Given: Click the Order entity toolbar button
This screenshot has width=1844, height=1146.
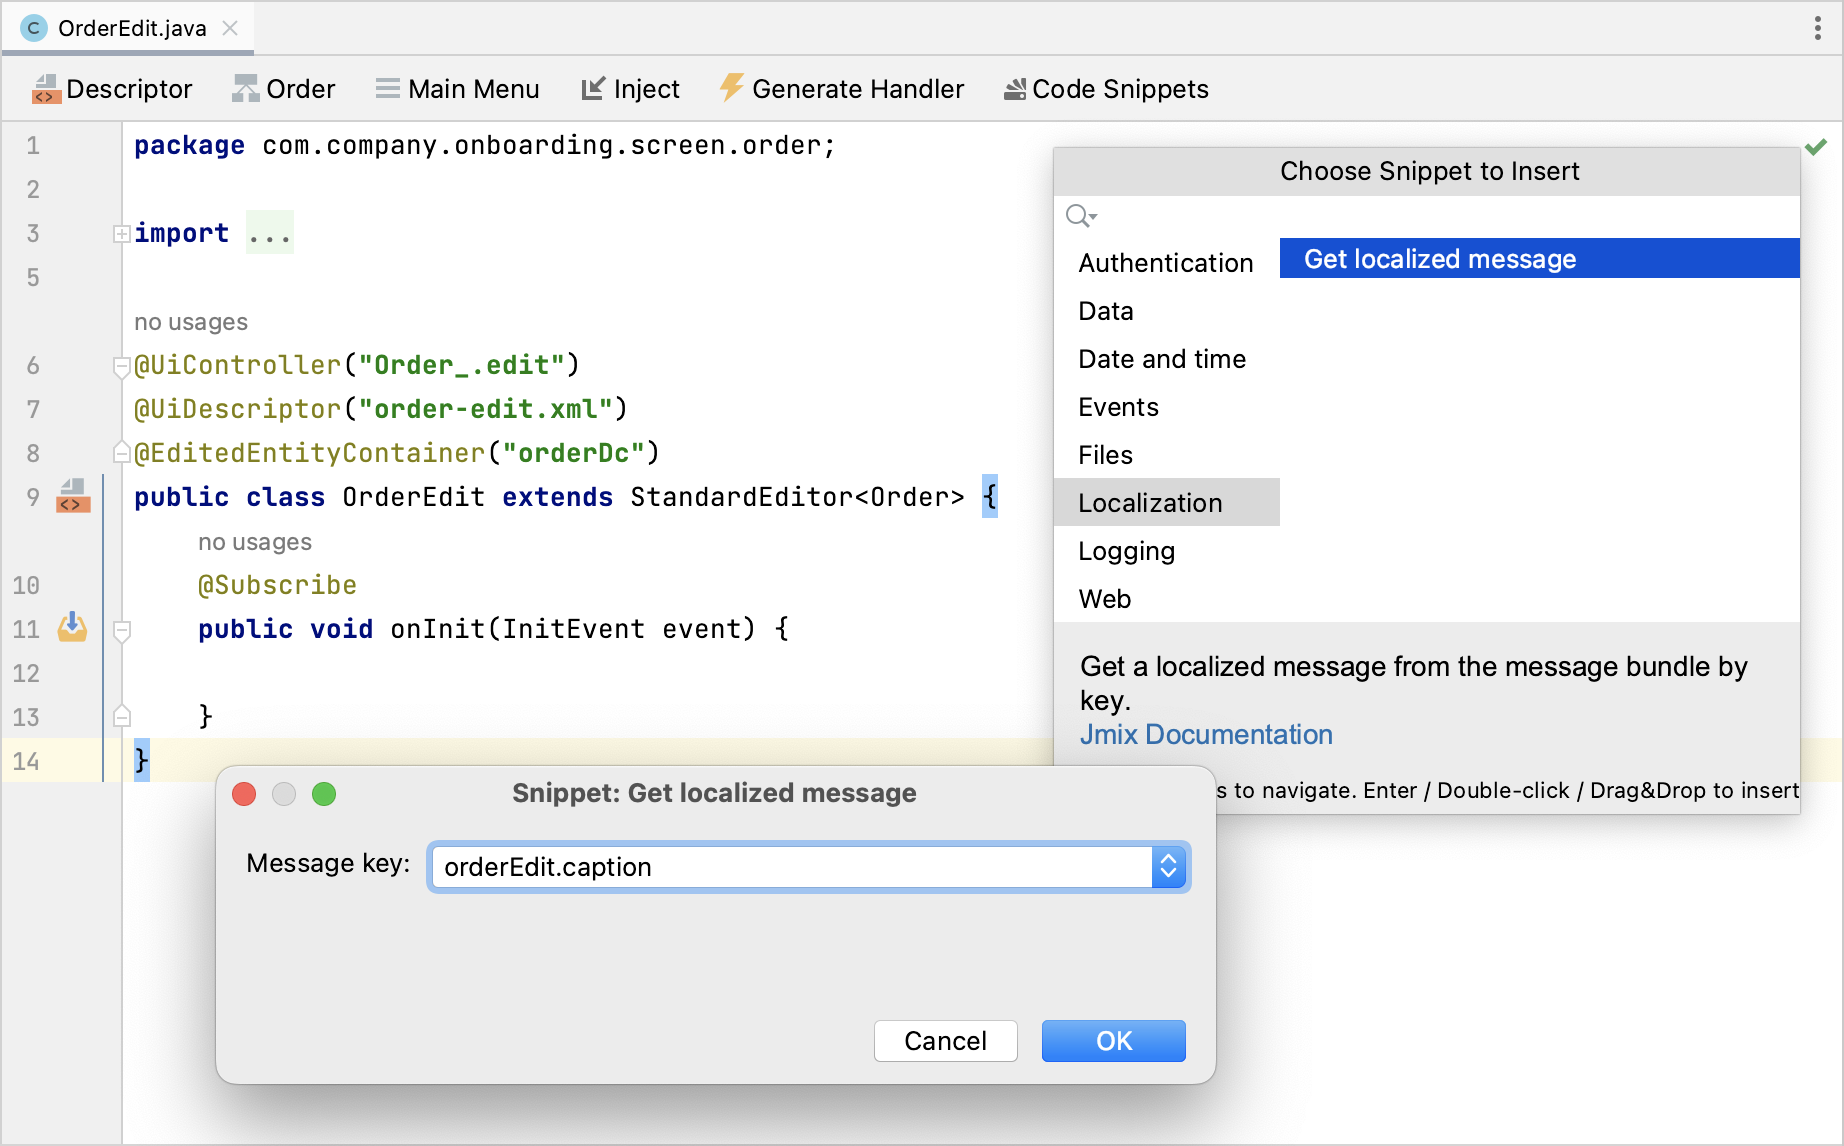Looking at the screenshot, I should point(284,89).
